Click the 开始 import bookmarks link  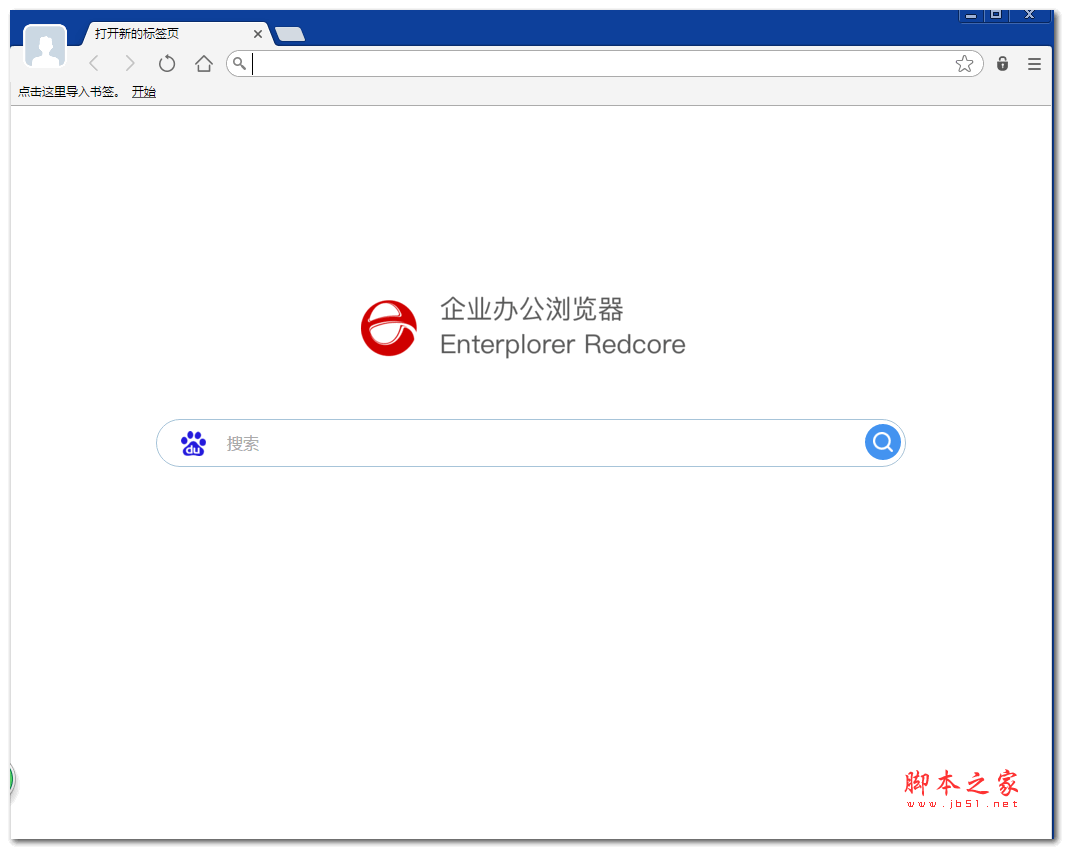point(144,92)
